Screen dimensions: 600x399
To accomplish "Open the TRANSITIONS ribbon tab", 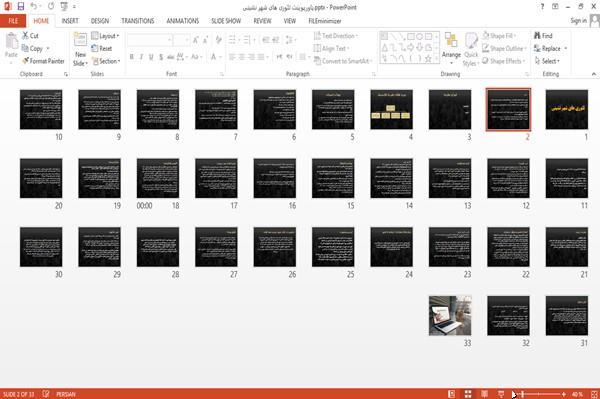I will tap(138, 21).
